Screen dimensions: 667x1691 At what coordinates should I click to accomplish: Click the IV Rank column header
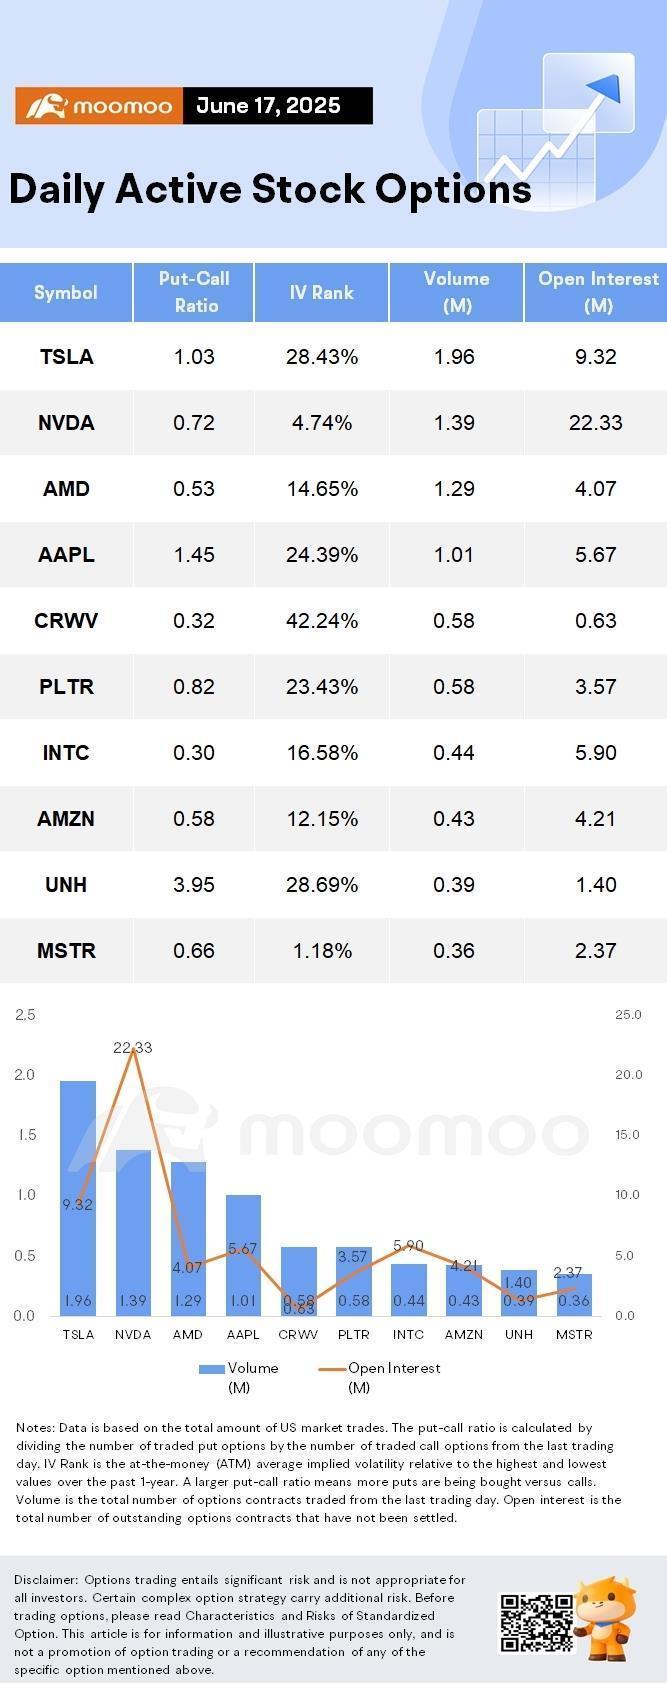click(321, 292)
